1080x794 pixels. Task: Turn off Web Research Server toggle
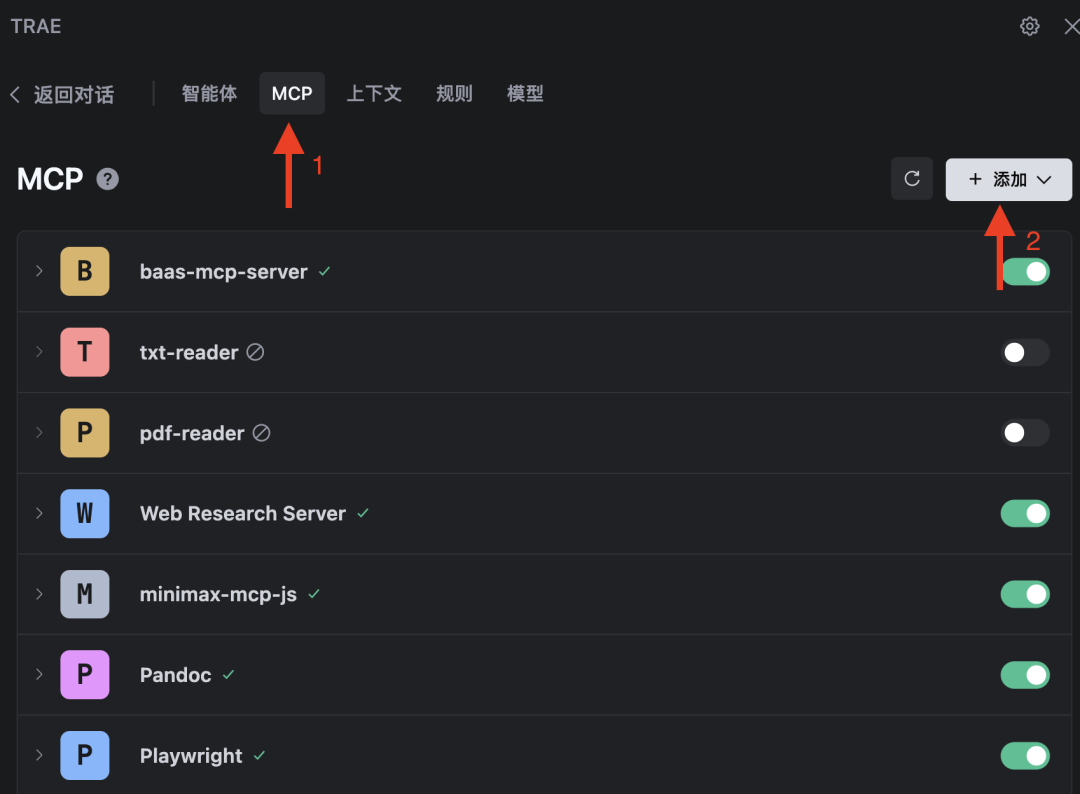(x=1025, y=513)
